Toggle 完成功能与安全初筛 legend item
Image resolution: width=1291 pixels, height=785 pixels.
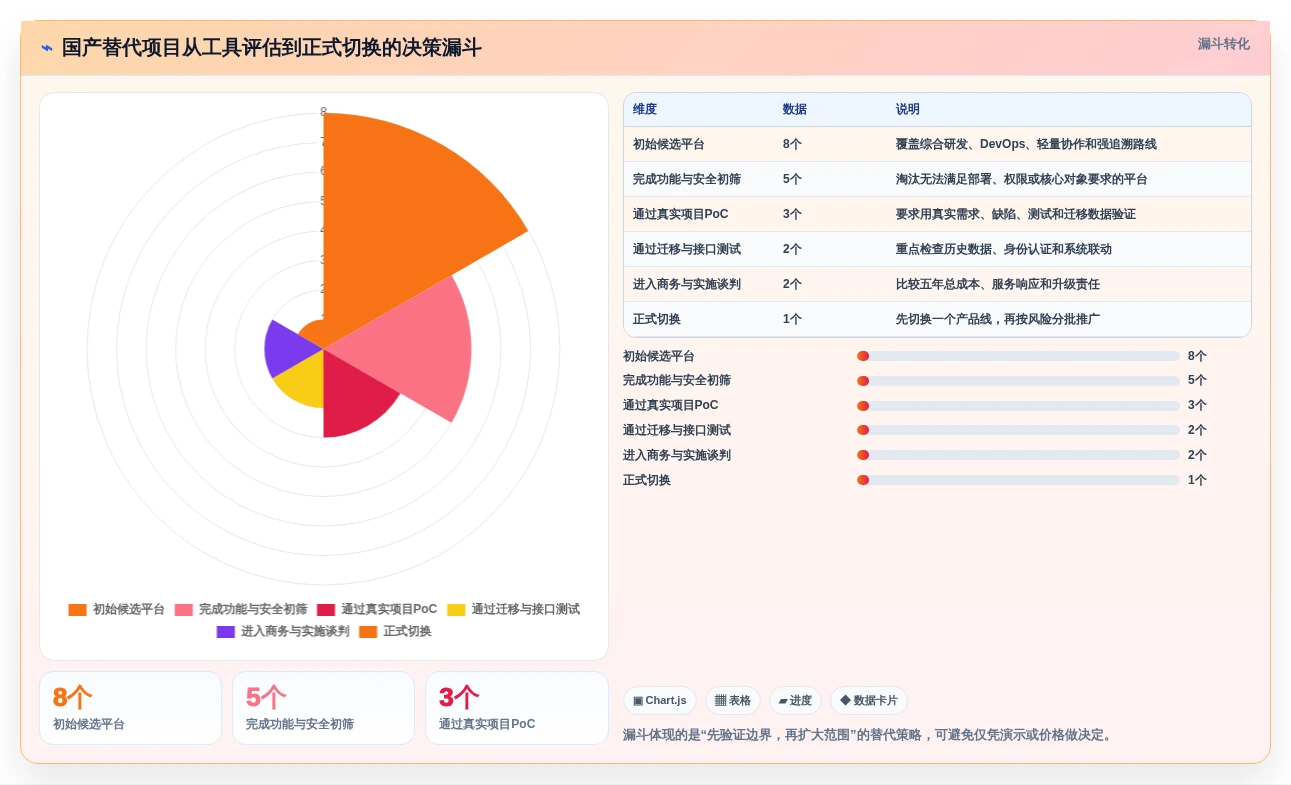(241, 609)
